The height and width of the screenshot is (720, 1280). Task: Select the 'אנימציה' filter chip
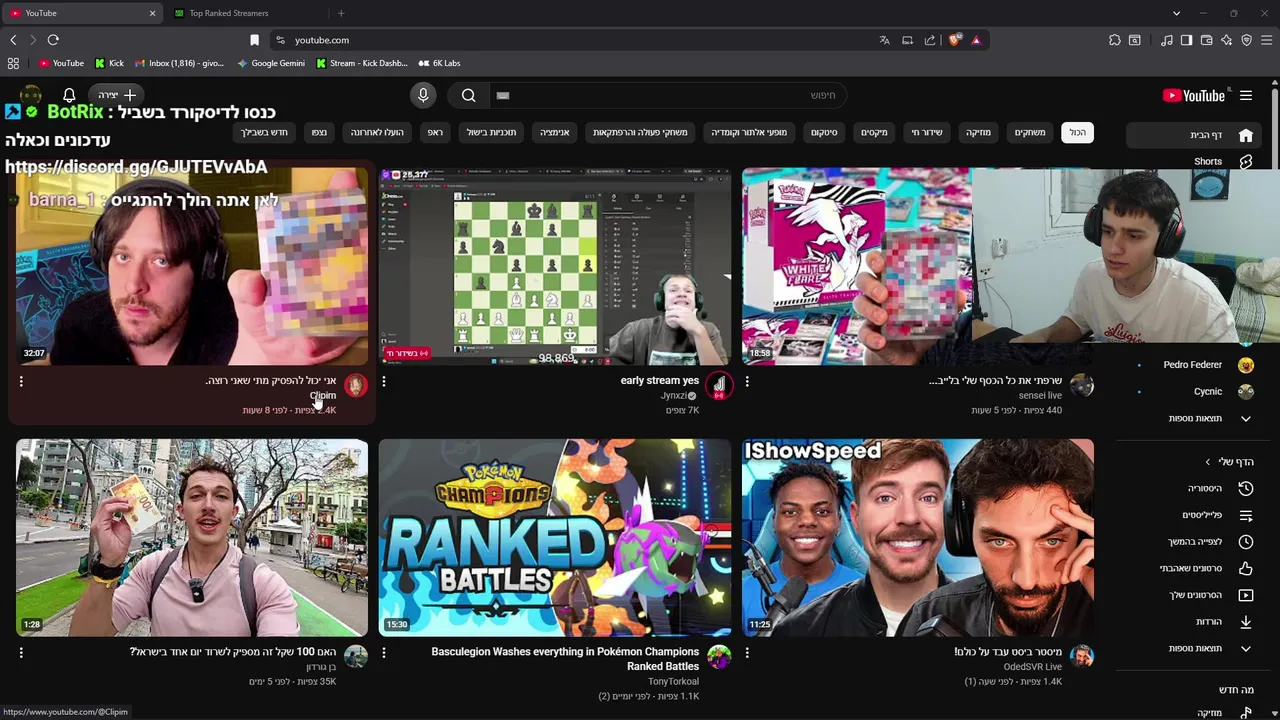click(555, 132)
